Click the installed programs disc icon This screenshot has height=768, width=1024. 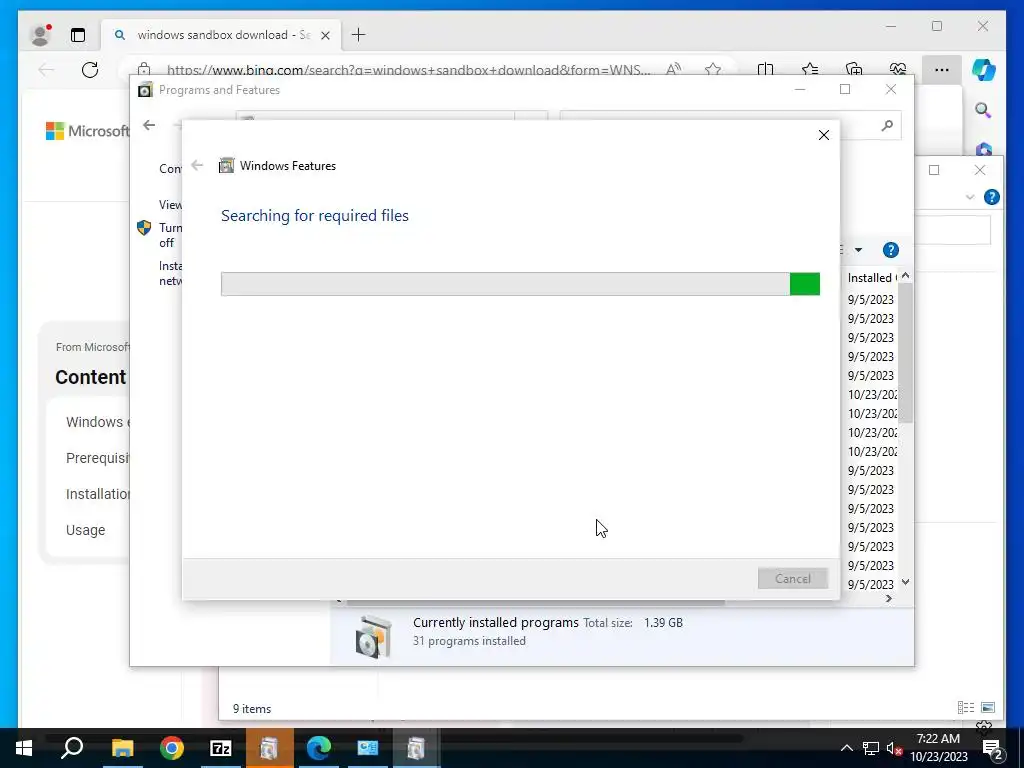click(x=374, y=636)
